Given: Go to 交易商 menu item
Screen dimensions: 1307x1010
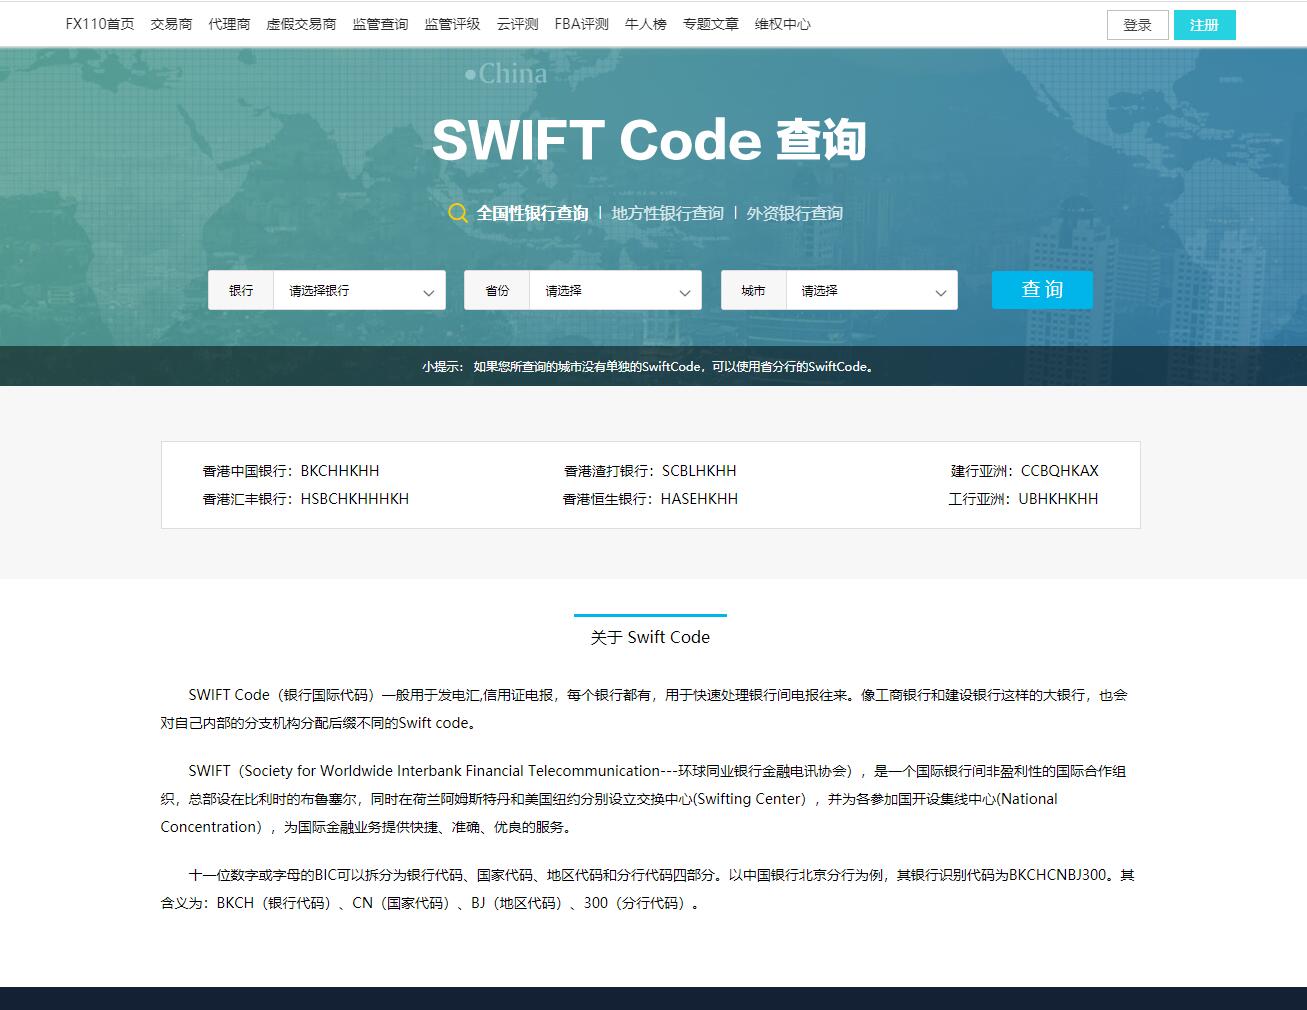Looking at the screenshot, I should pyautogui.click(x=171, y=24).
